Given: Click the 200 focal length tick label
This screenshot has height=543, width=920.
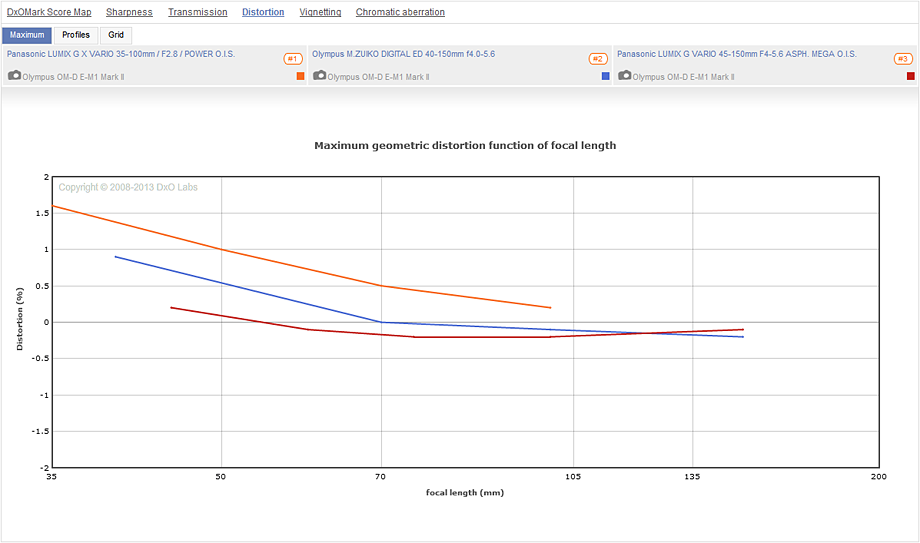Looking at the screenshot, I should (x=878, y=477).
